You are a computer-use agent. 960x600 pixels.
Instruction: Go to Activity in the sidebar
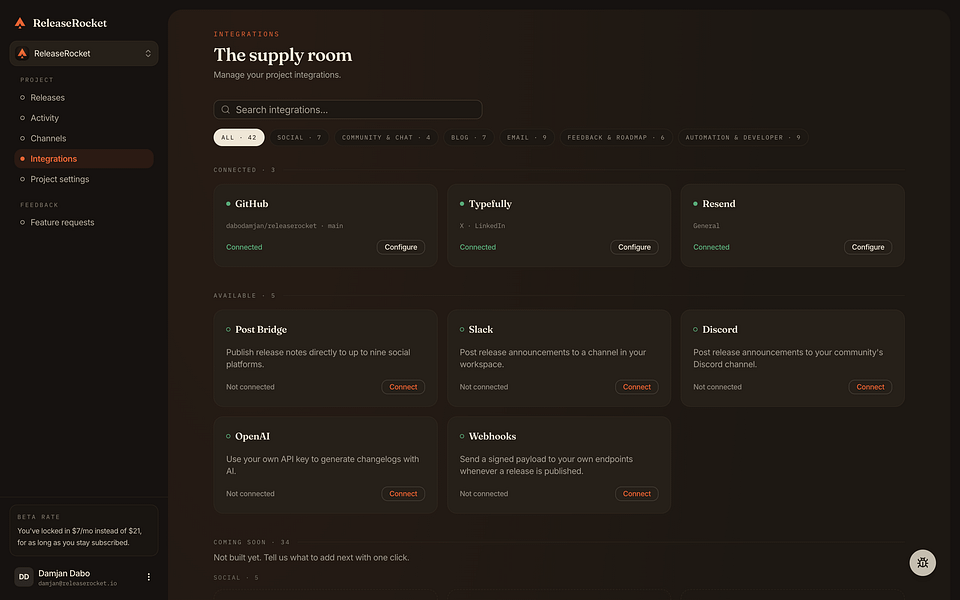[84, 118]
